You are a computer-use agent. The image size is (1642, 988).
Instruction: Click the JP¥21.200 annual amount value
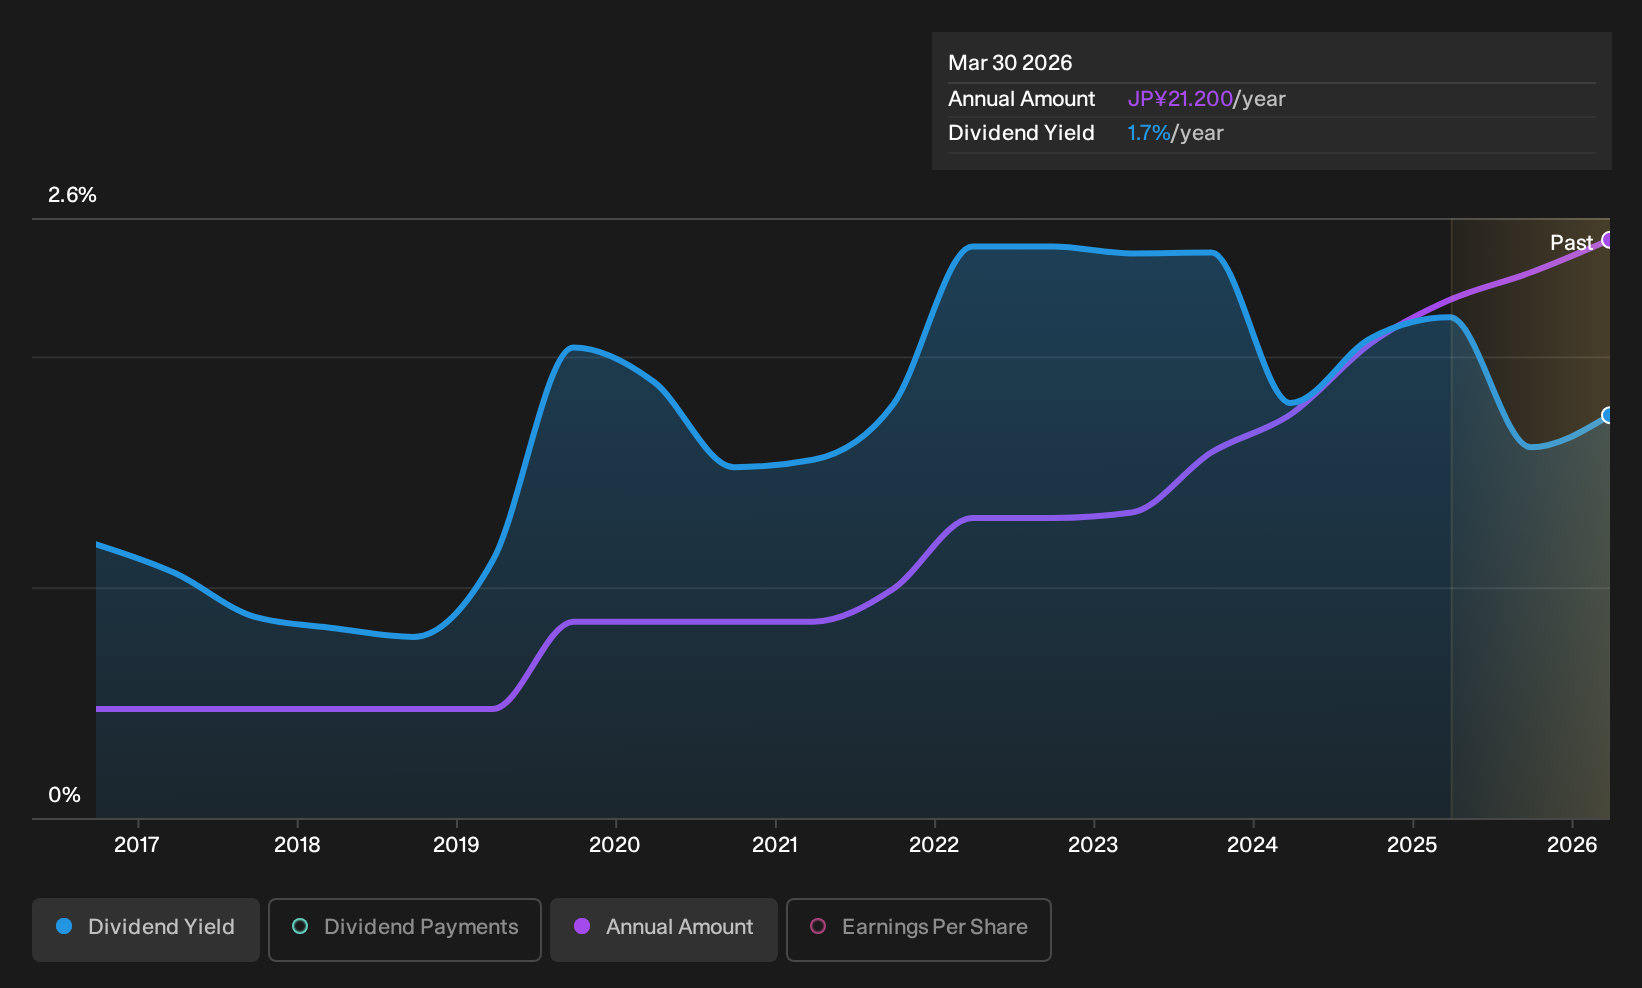tap(1180, 99)
